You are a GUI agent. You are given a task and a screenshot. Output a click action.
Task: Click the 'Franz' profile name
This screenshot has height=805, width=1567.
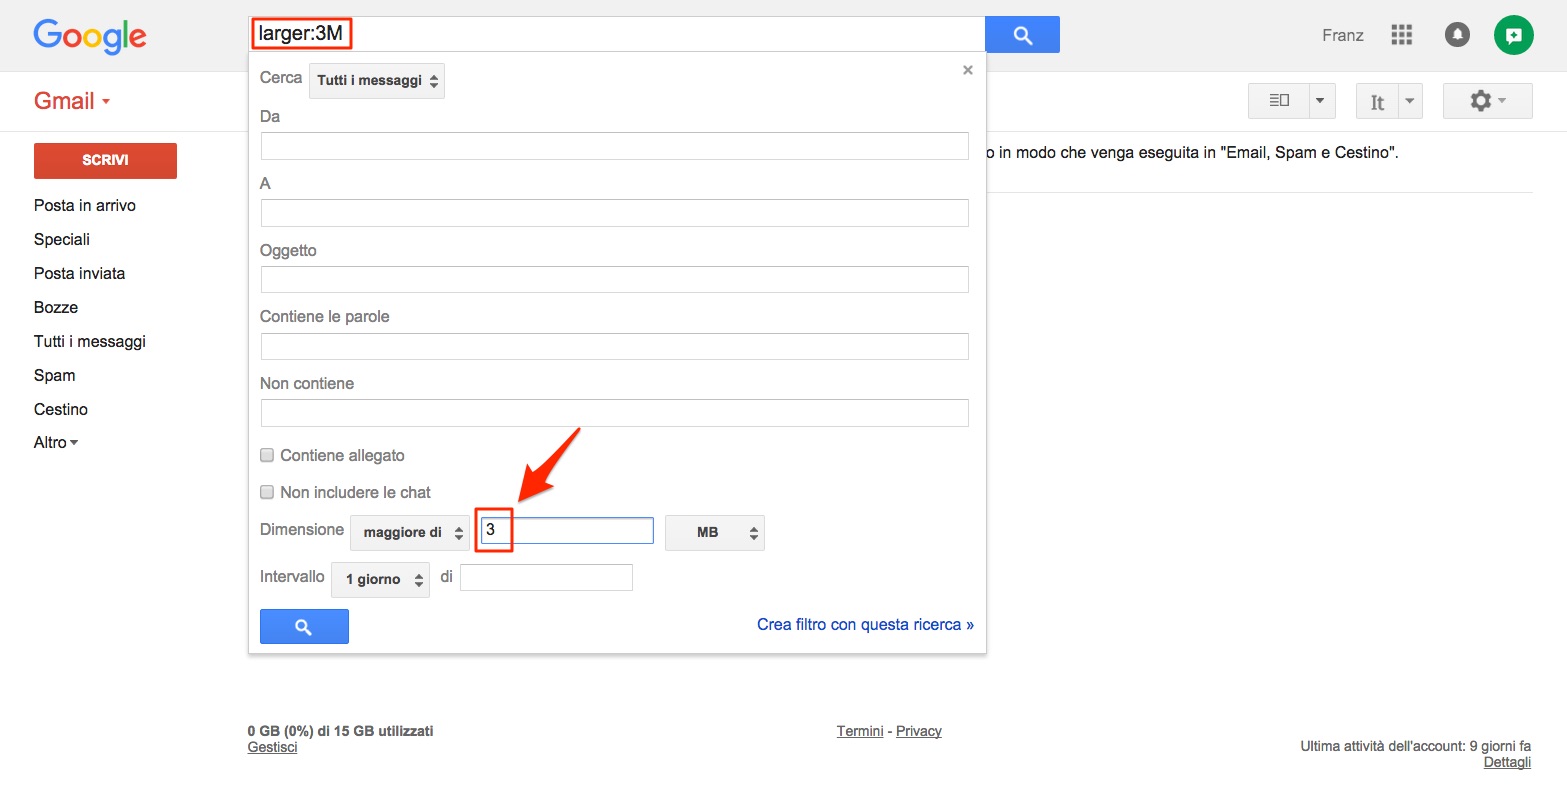pos(1343,35)
